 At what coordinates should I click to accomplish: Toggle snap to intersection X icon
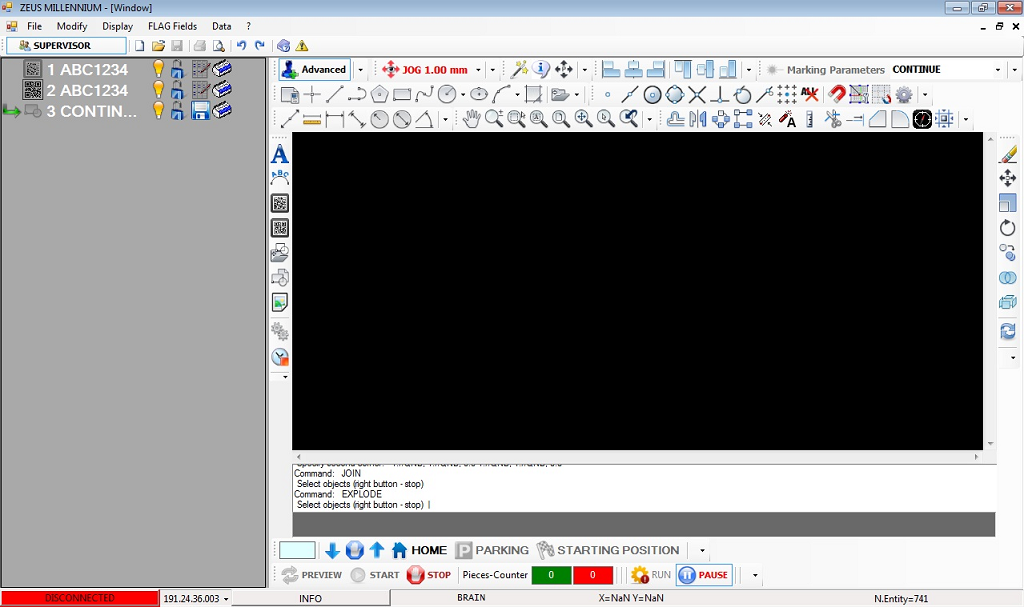[697, 95]
